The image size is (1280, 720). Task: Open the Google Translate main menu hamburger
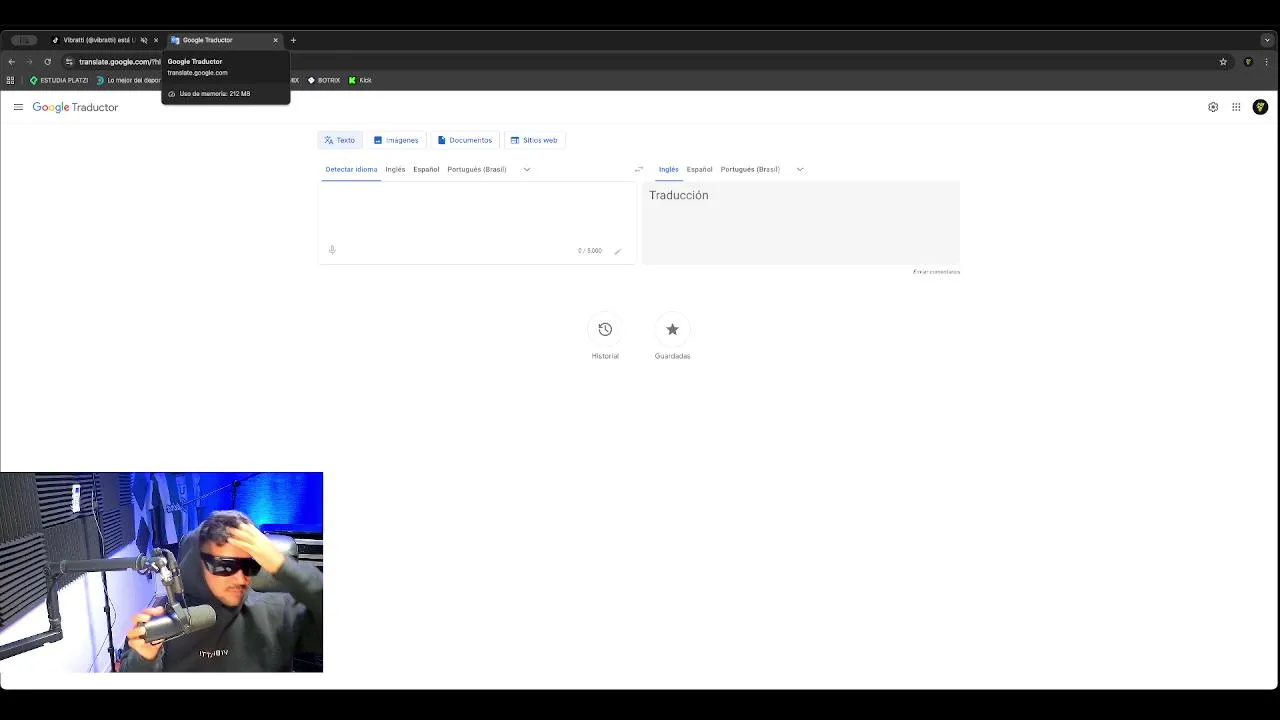[x=18, y=107]
